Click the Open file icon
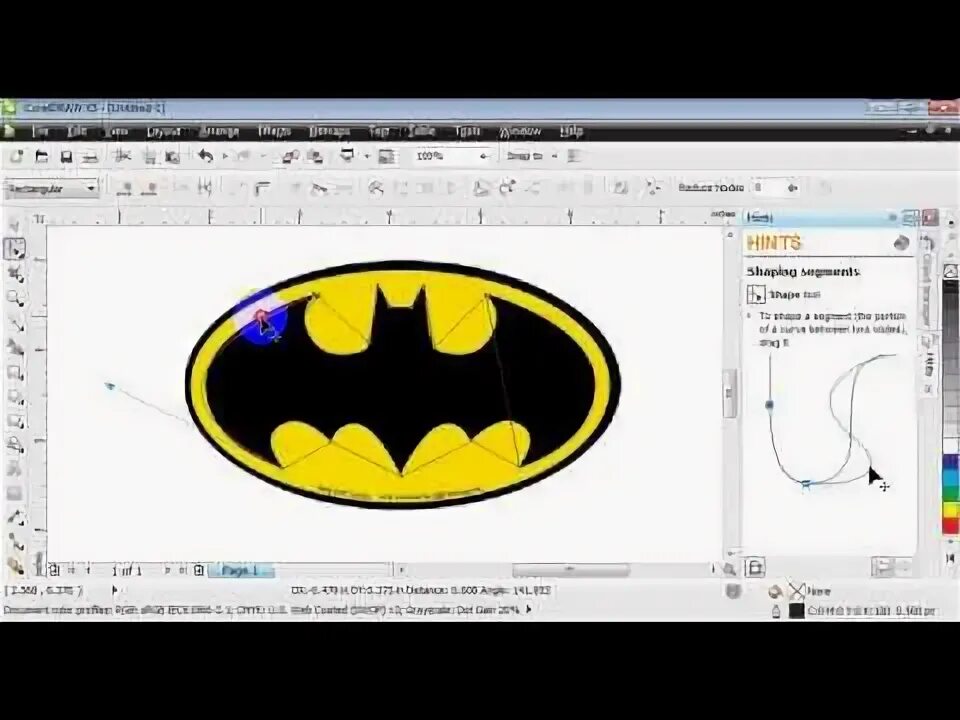Viewport: 960px width, 720px height. click(x=42, y=157)
